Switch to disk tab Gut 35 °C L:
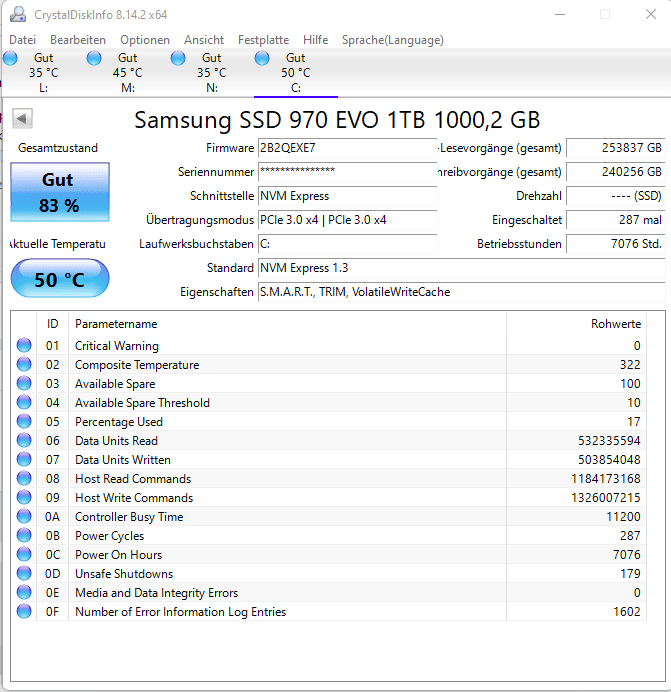 (43, 72)
